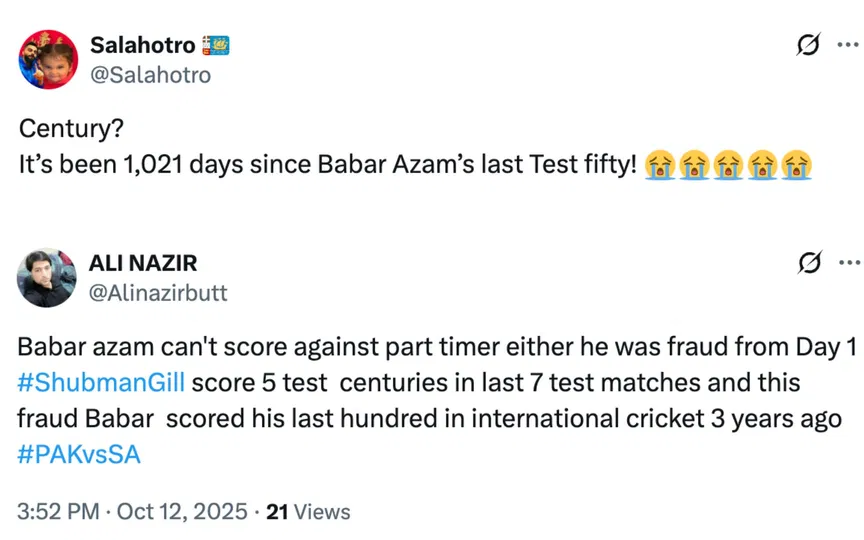
Task: Open Grok explain icon on Salahotro's tweet
Action: 808,46
